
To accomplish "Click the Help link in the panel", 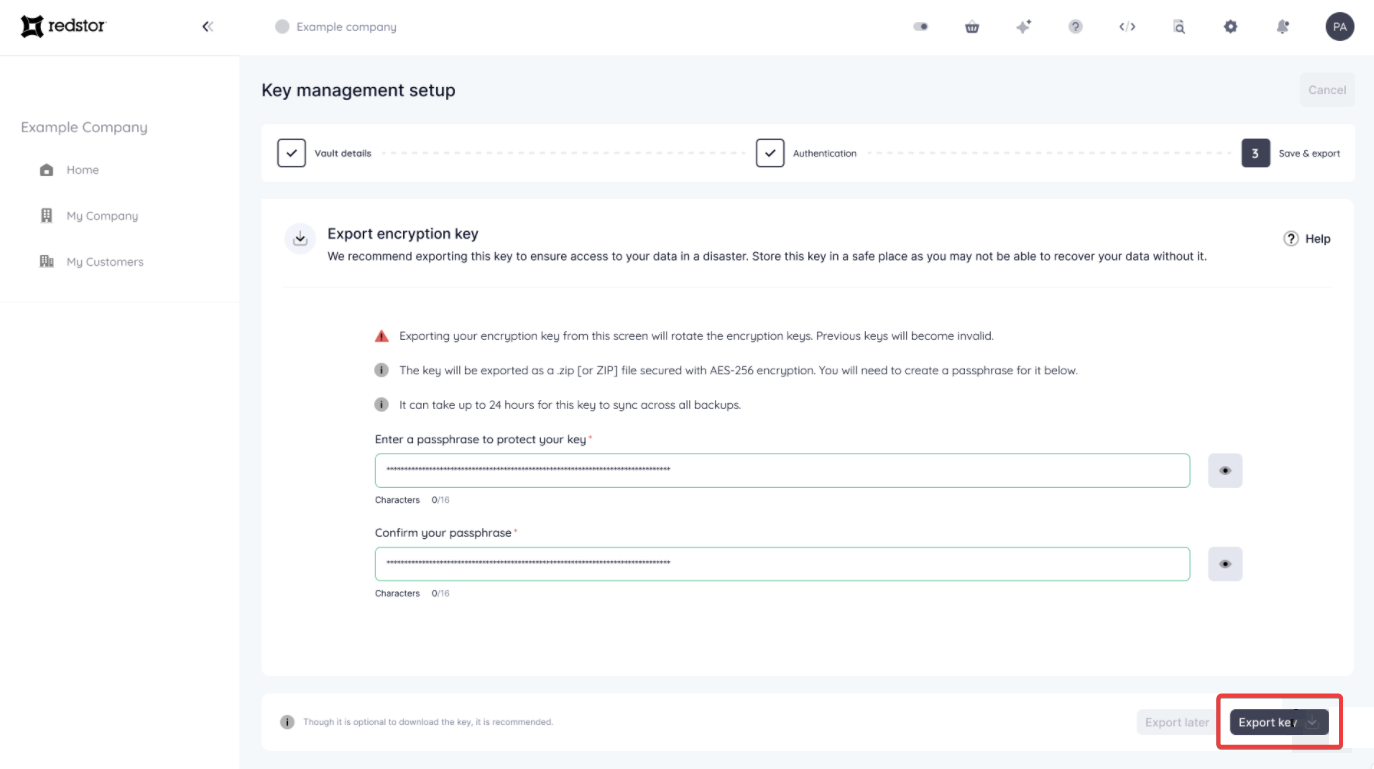I will coord(1307,239).
